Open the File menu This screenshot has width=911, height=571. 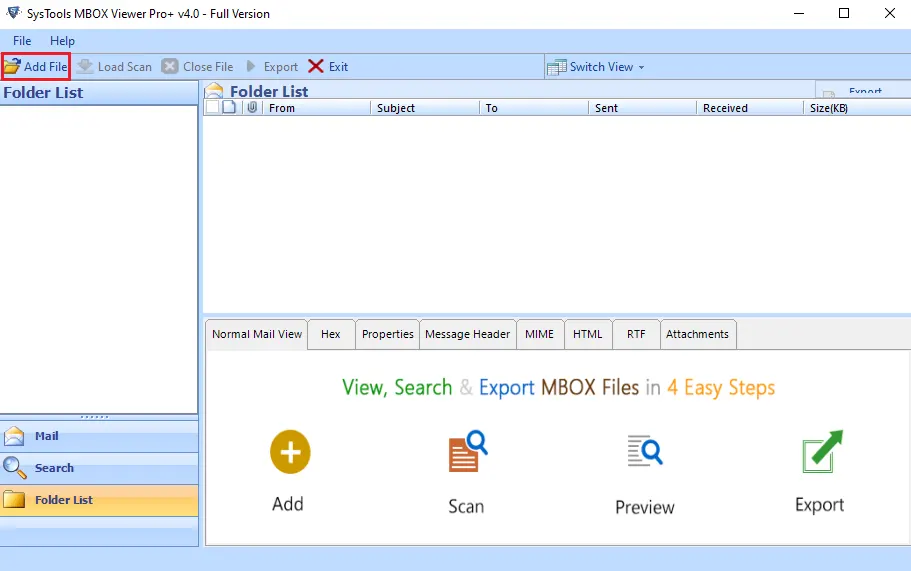tap(22, 41)
